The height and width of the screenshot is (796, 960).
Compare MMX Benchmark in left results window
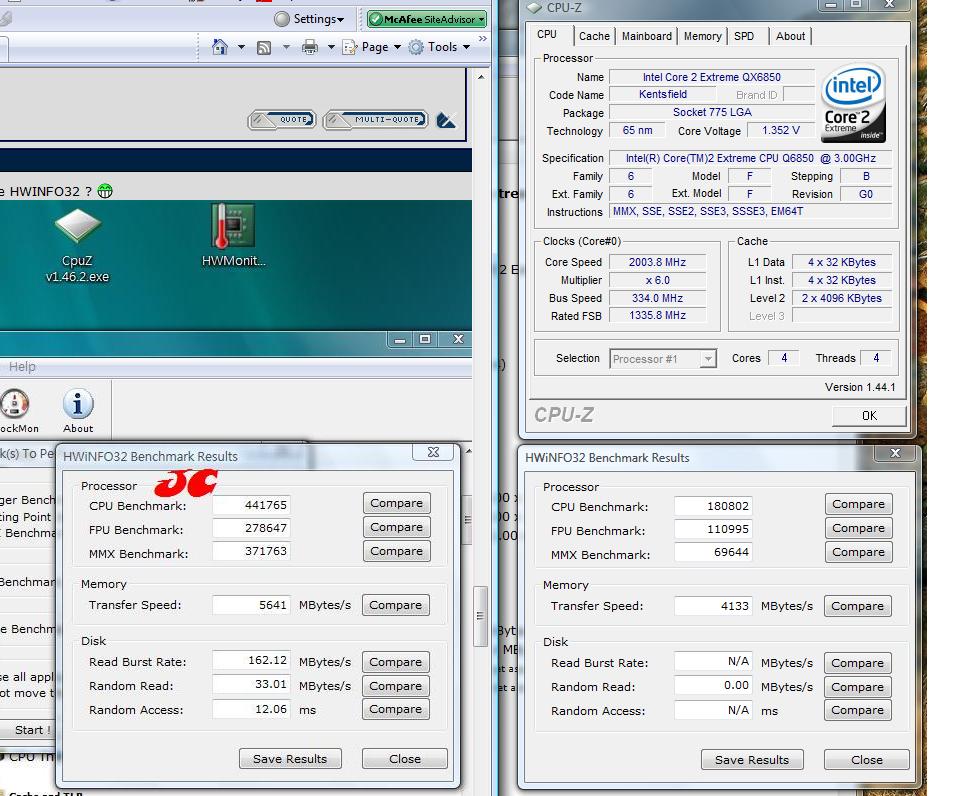[x=396, y=551]
